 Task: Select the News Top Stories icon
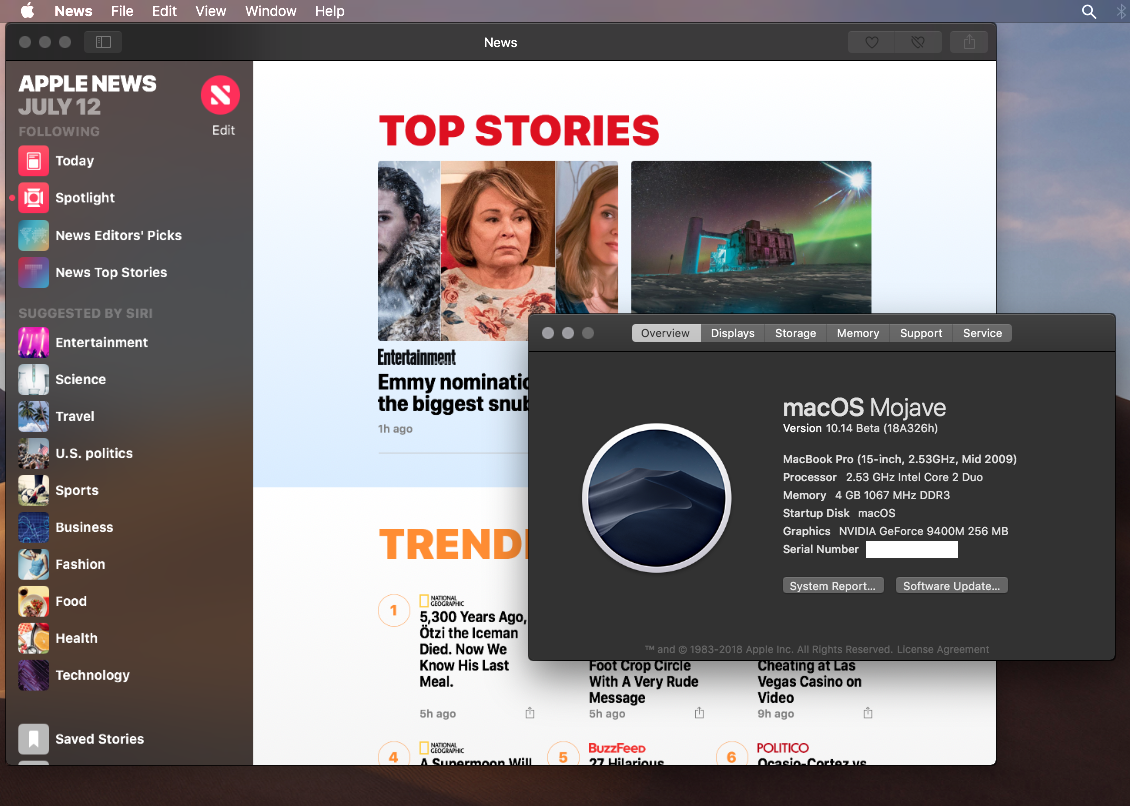pos(33,273)
